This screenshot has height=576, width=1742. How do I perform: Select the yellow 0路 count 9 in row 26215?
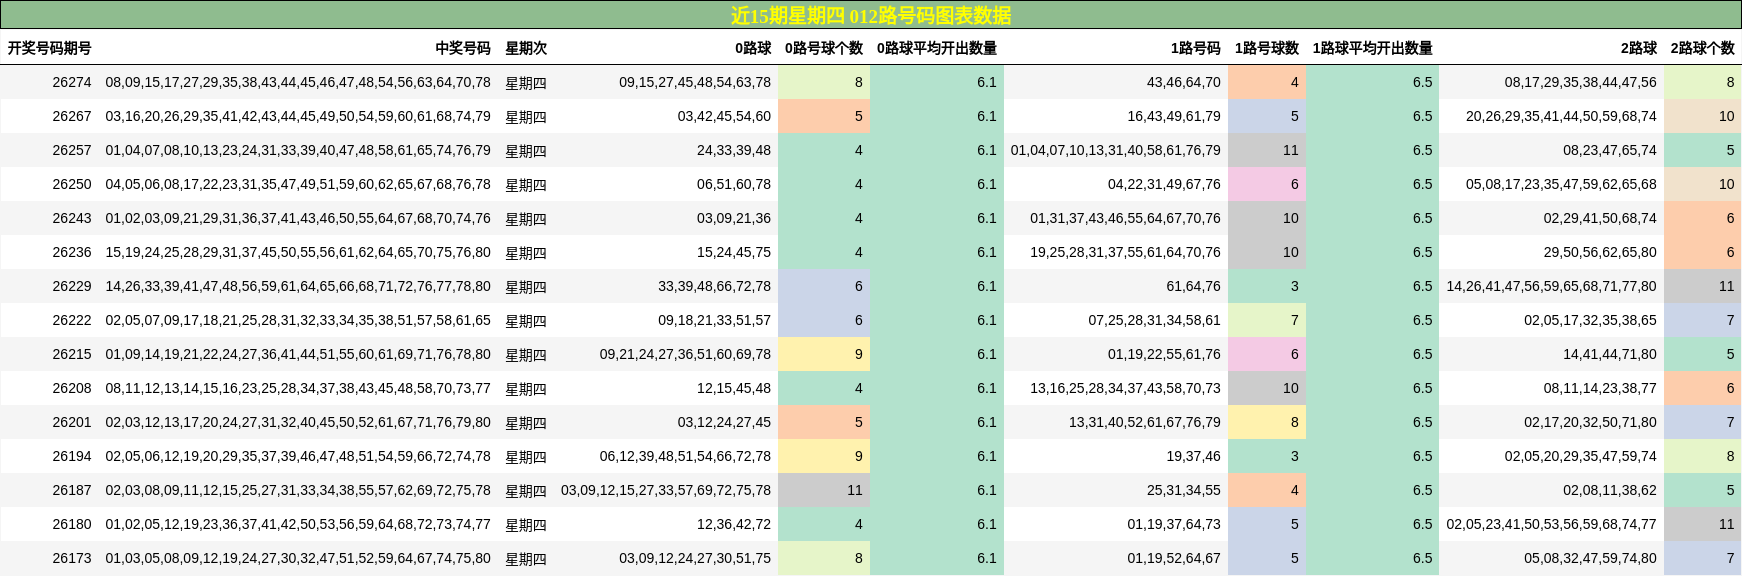click(824, 354)
